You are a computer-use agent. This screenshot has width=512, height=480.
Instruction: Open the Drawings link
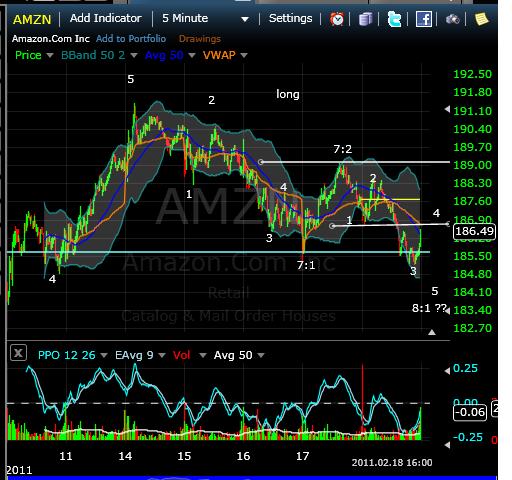200,39
